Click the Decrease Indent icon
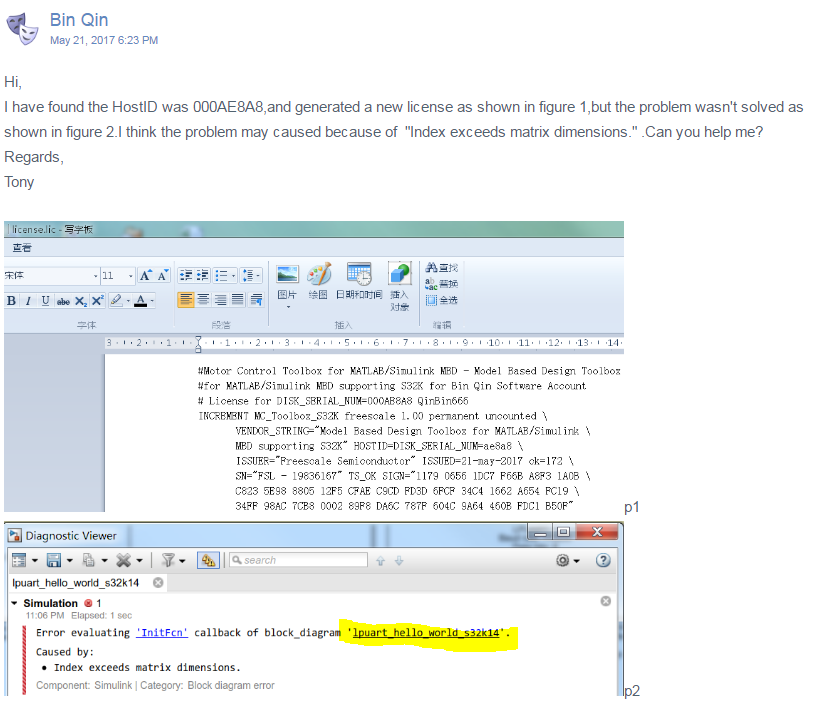 coord(186,275)
